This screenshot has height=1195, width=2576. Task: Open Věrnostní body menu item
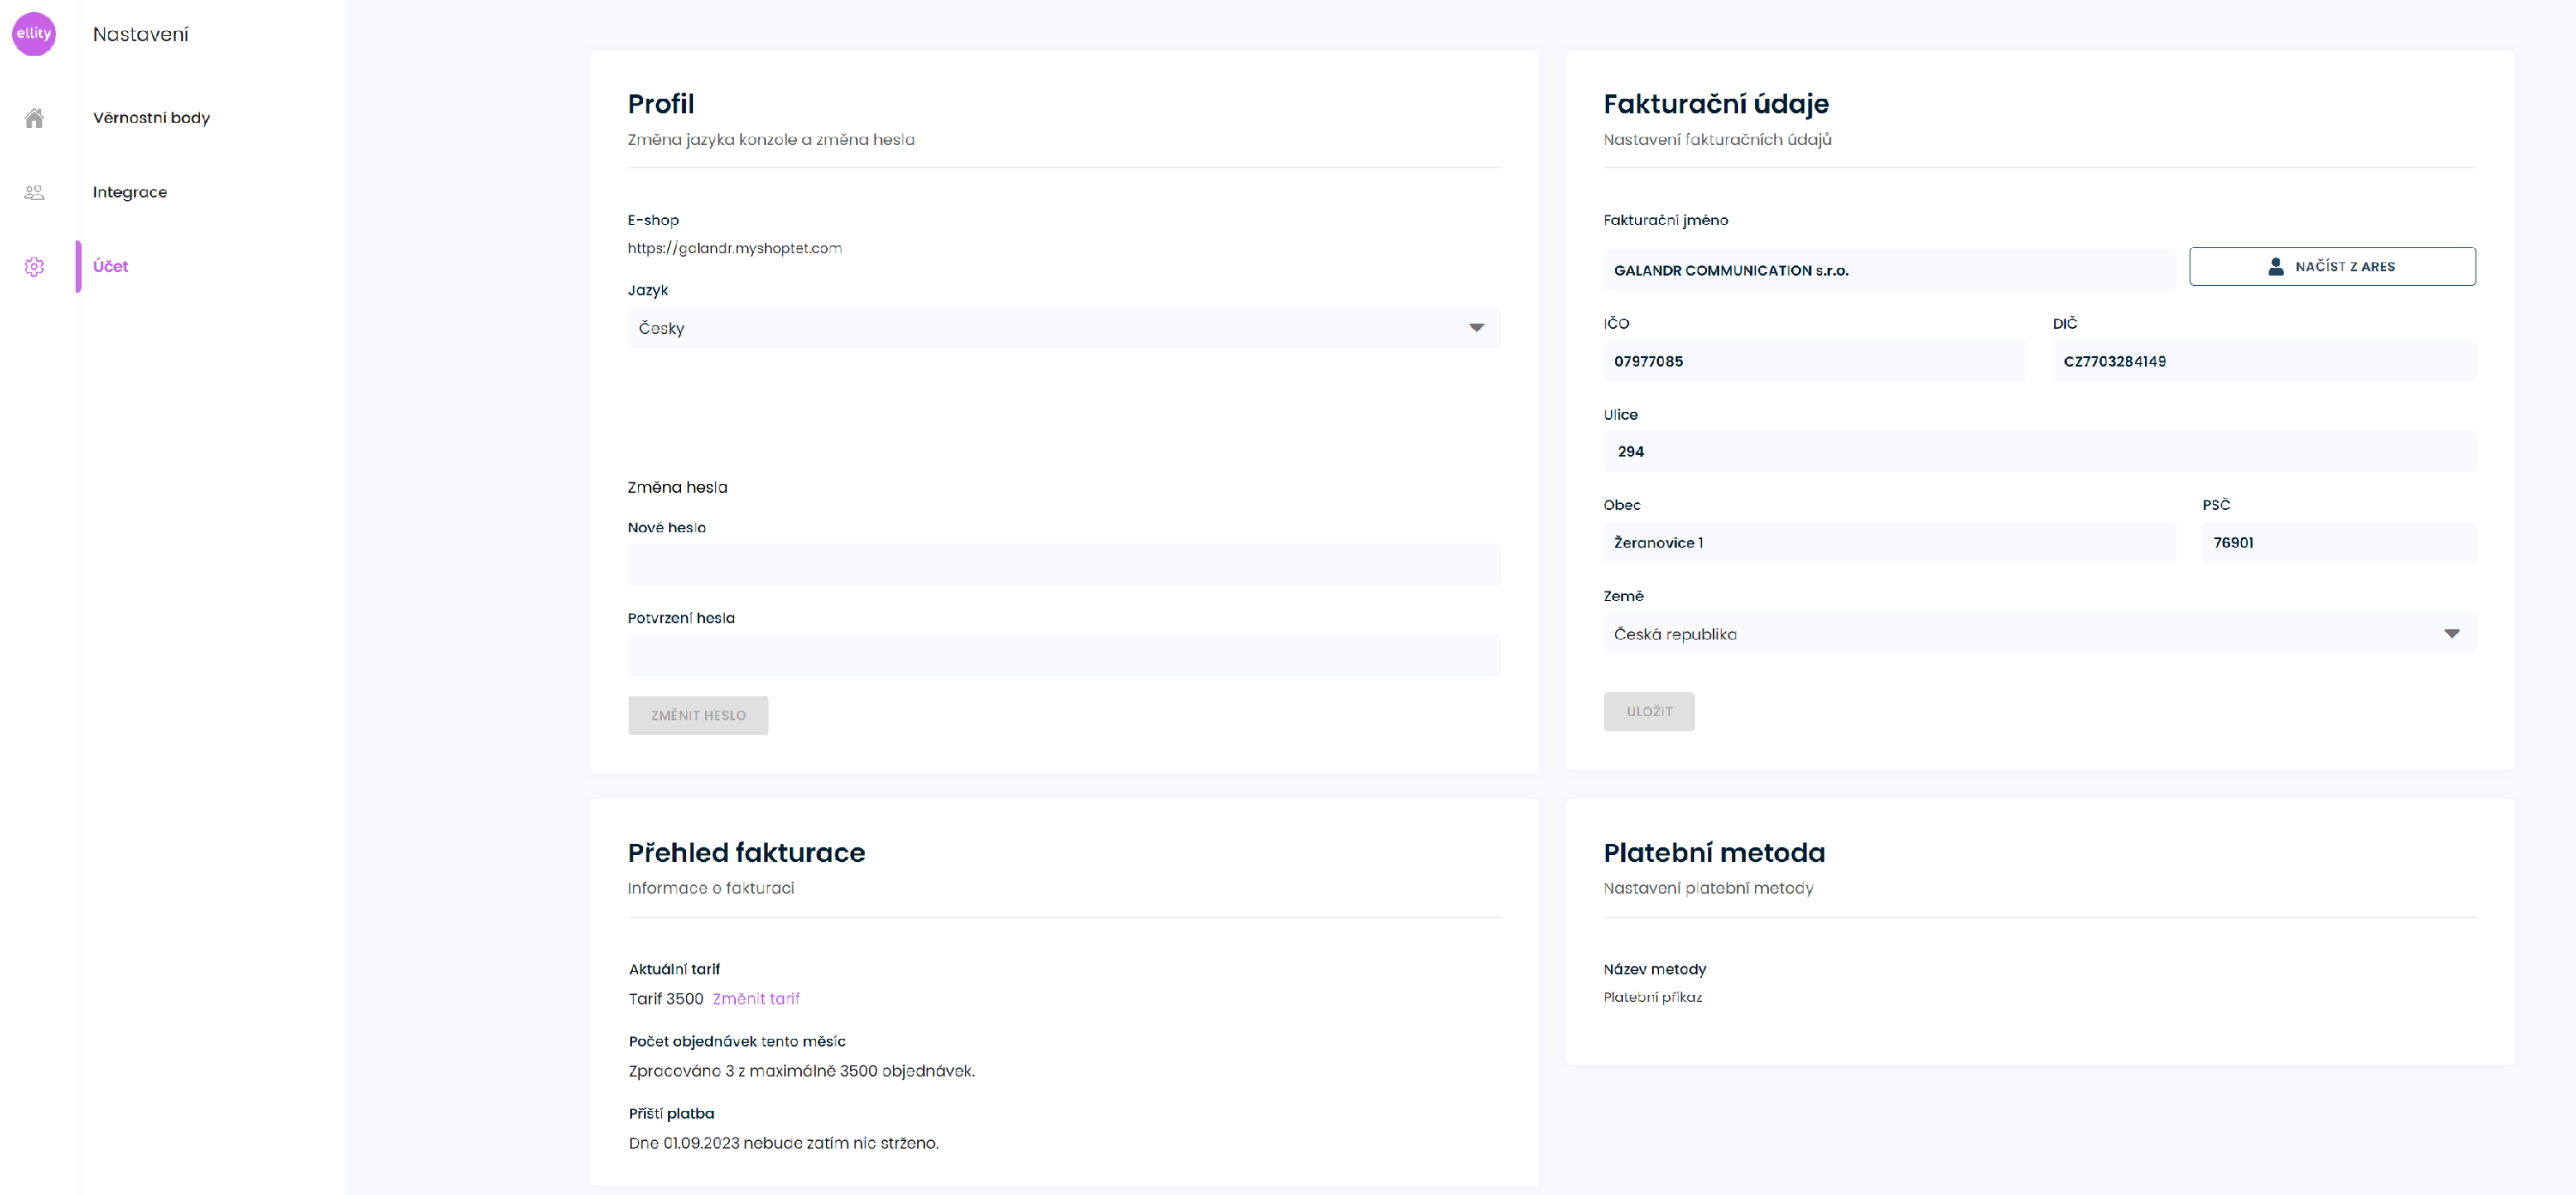pyautogui.click(x=151, y=118)
